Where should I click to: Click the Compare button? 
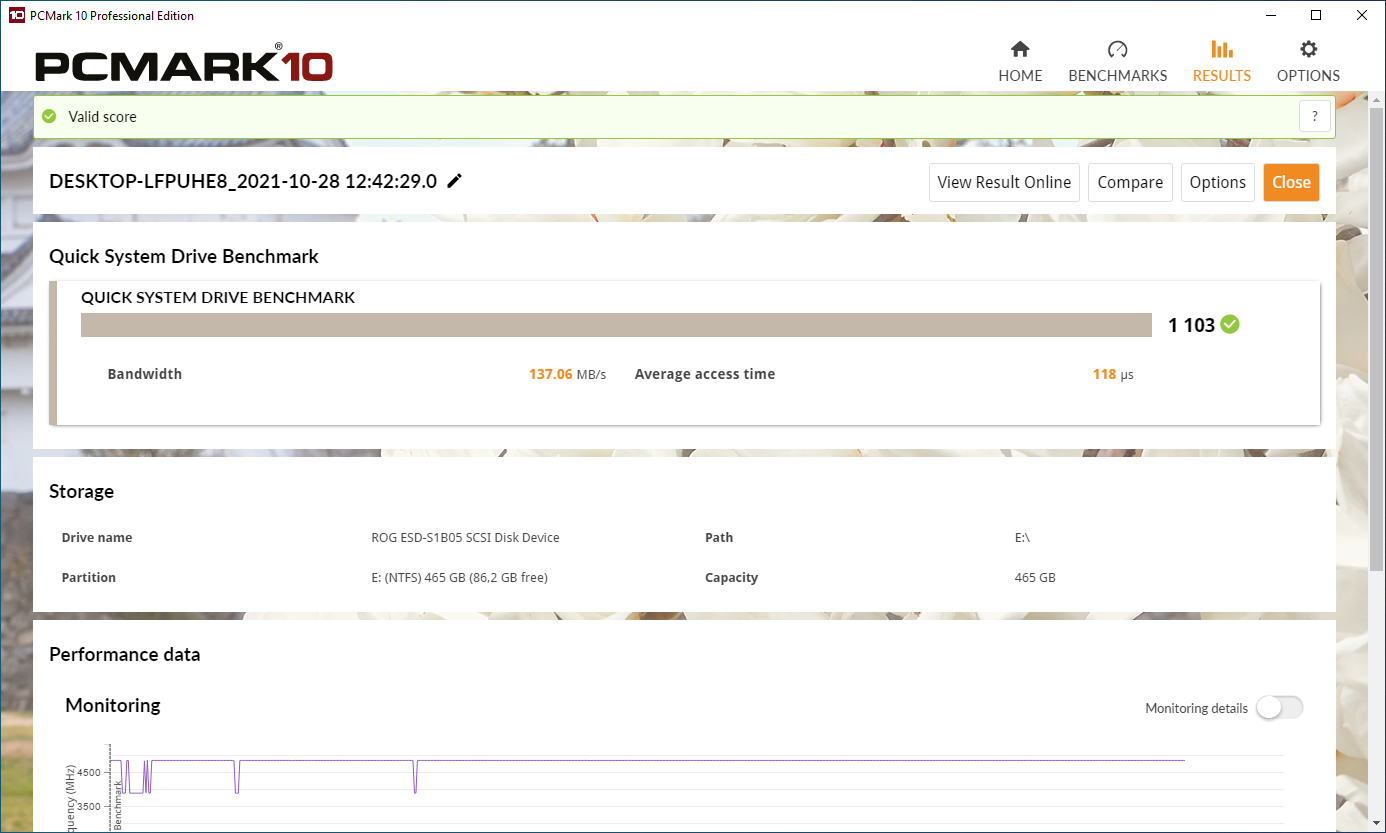[x=1130, y=182]
